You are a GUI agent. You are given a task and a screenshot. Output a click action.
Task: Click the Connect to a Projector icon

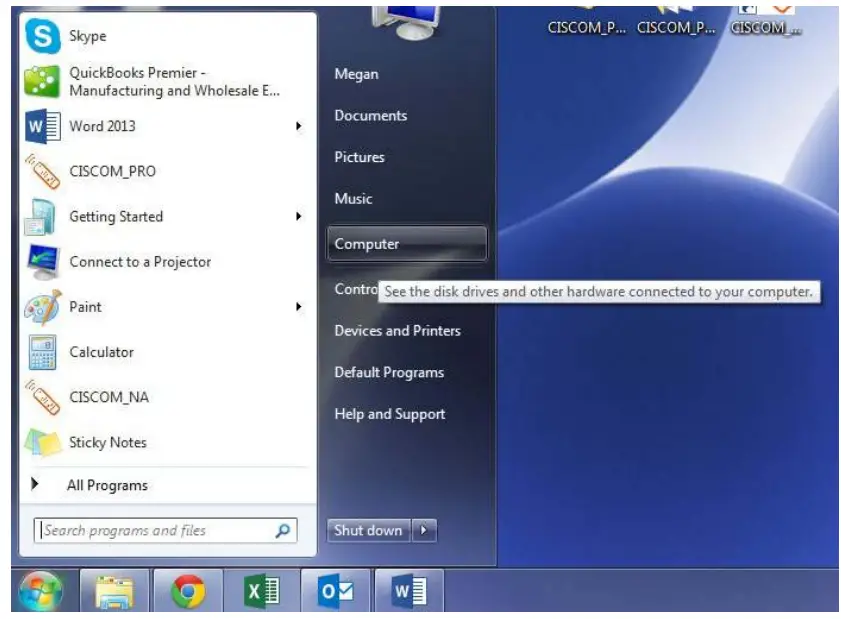[43, 262]
